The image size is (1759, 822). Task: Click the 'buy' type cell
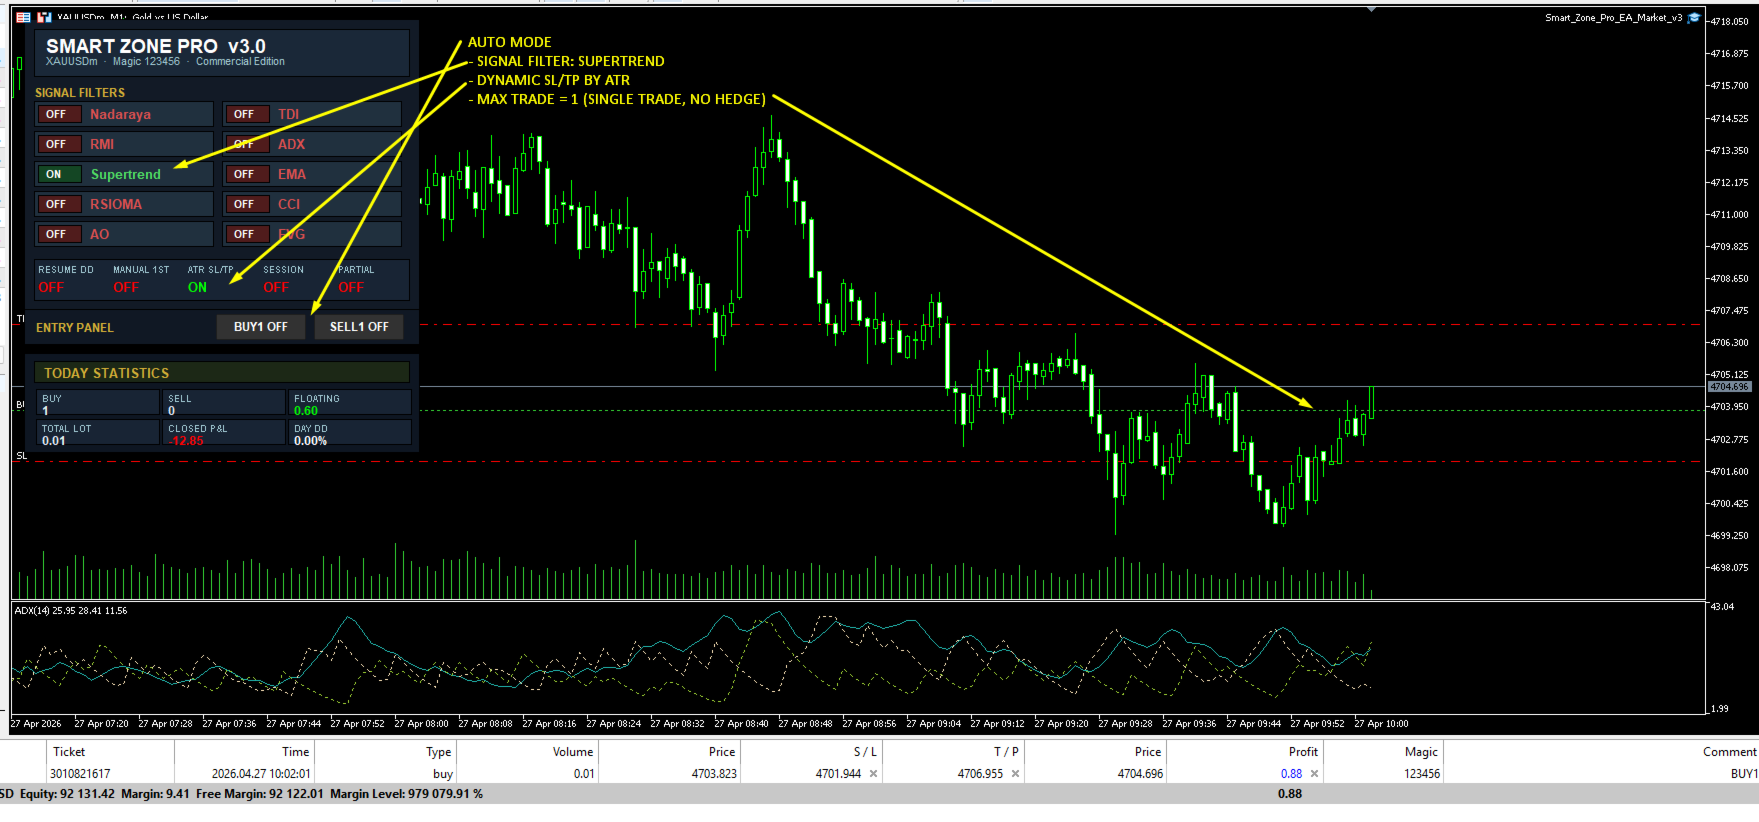(x=443, y=774)
